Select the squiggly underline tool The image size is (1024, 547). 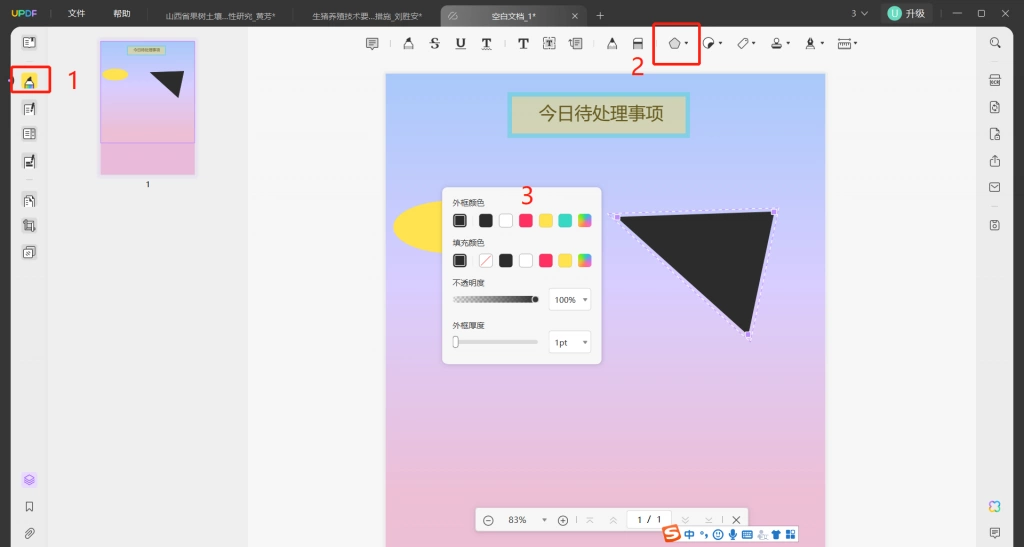tap(487, 44)
